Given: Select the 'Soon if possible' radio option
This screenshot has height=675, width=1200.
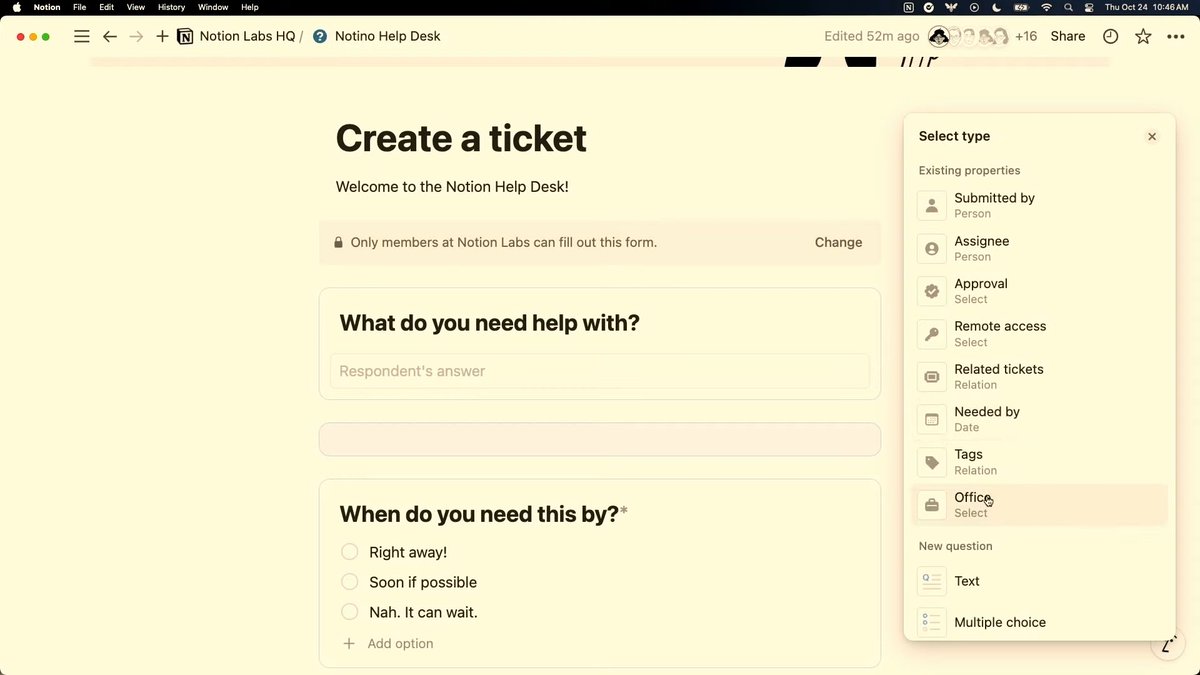Looking at the screenshot, I should pos(350,582).
